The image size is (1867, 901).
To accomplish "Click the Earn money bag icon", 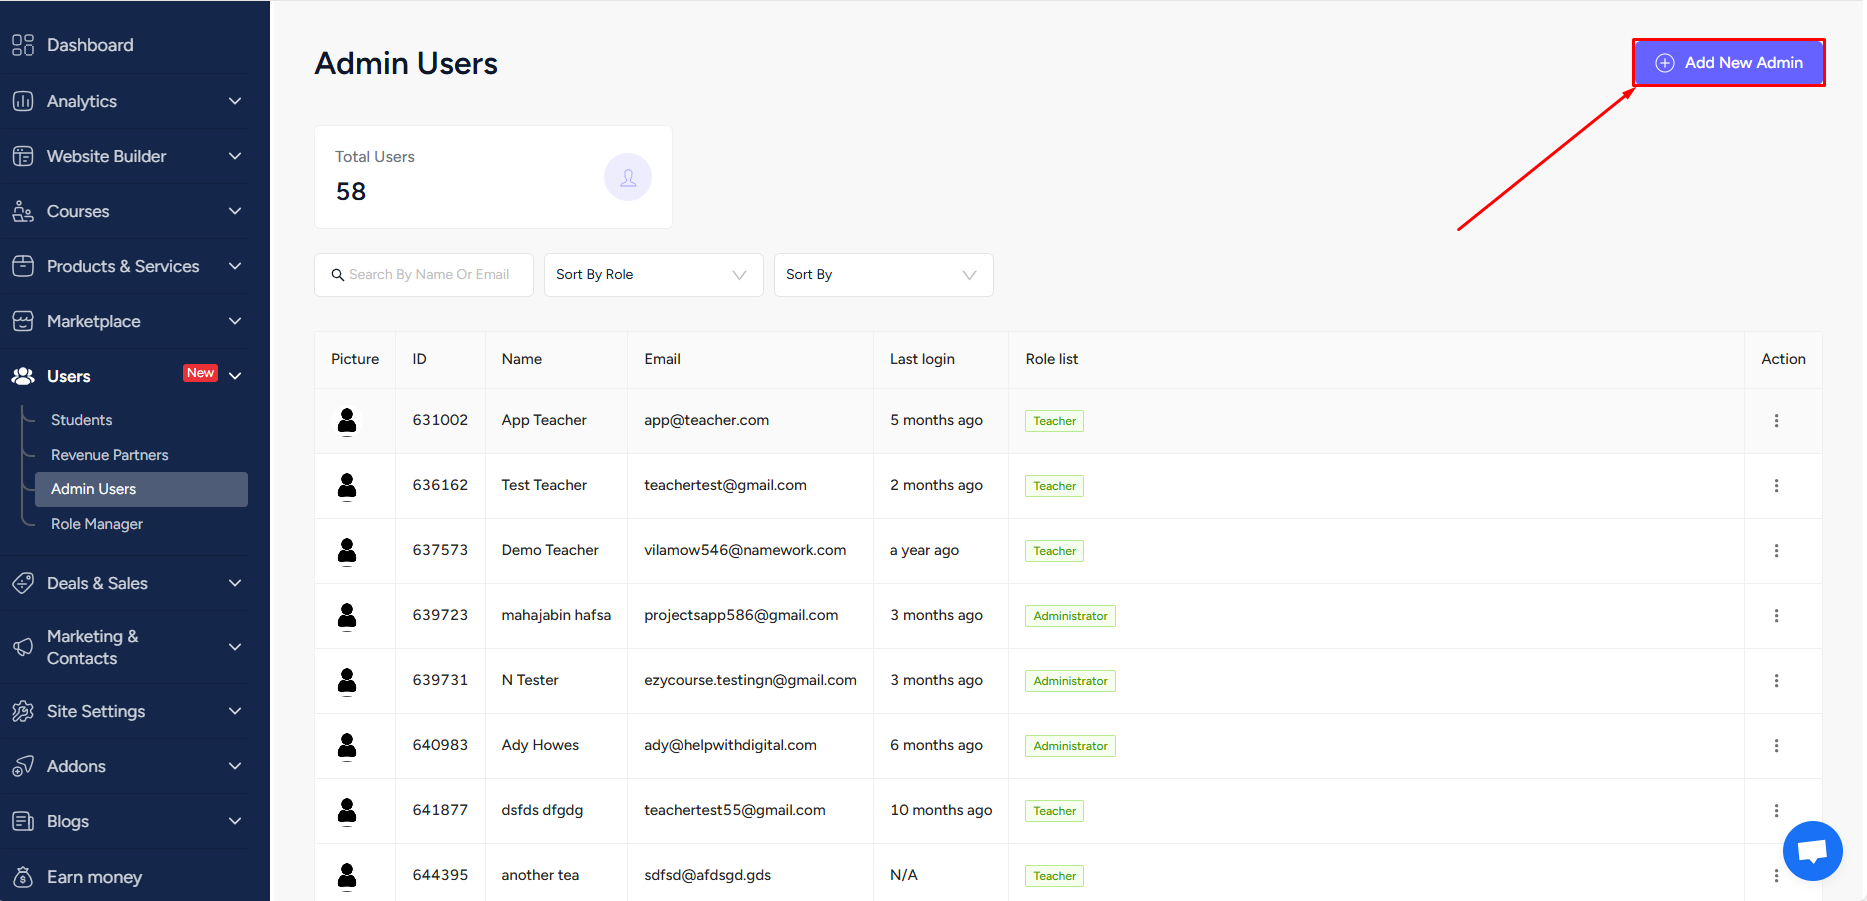I will 23,877.
